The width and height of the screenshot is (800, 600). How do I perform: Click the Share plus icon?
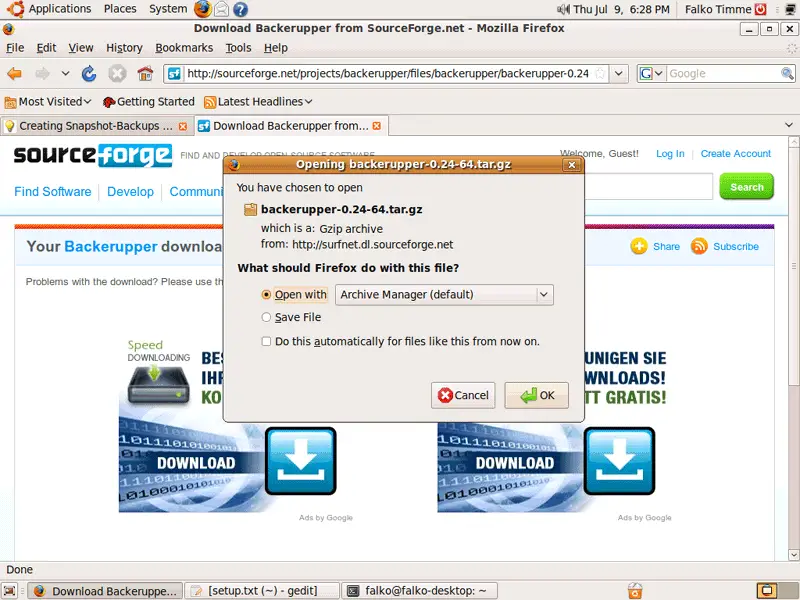638,246
